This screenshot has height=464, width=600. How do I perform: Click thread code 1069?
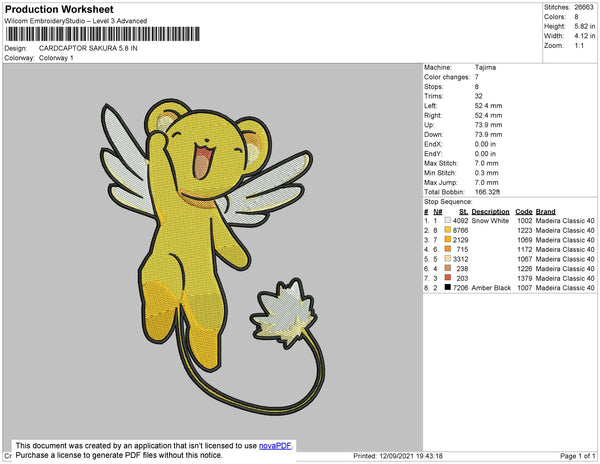coord(524,240)
